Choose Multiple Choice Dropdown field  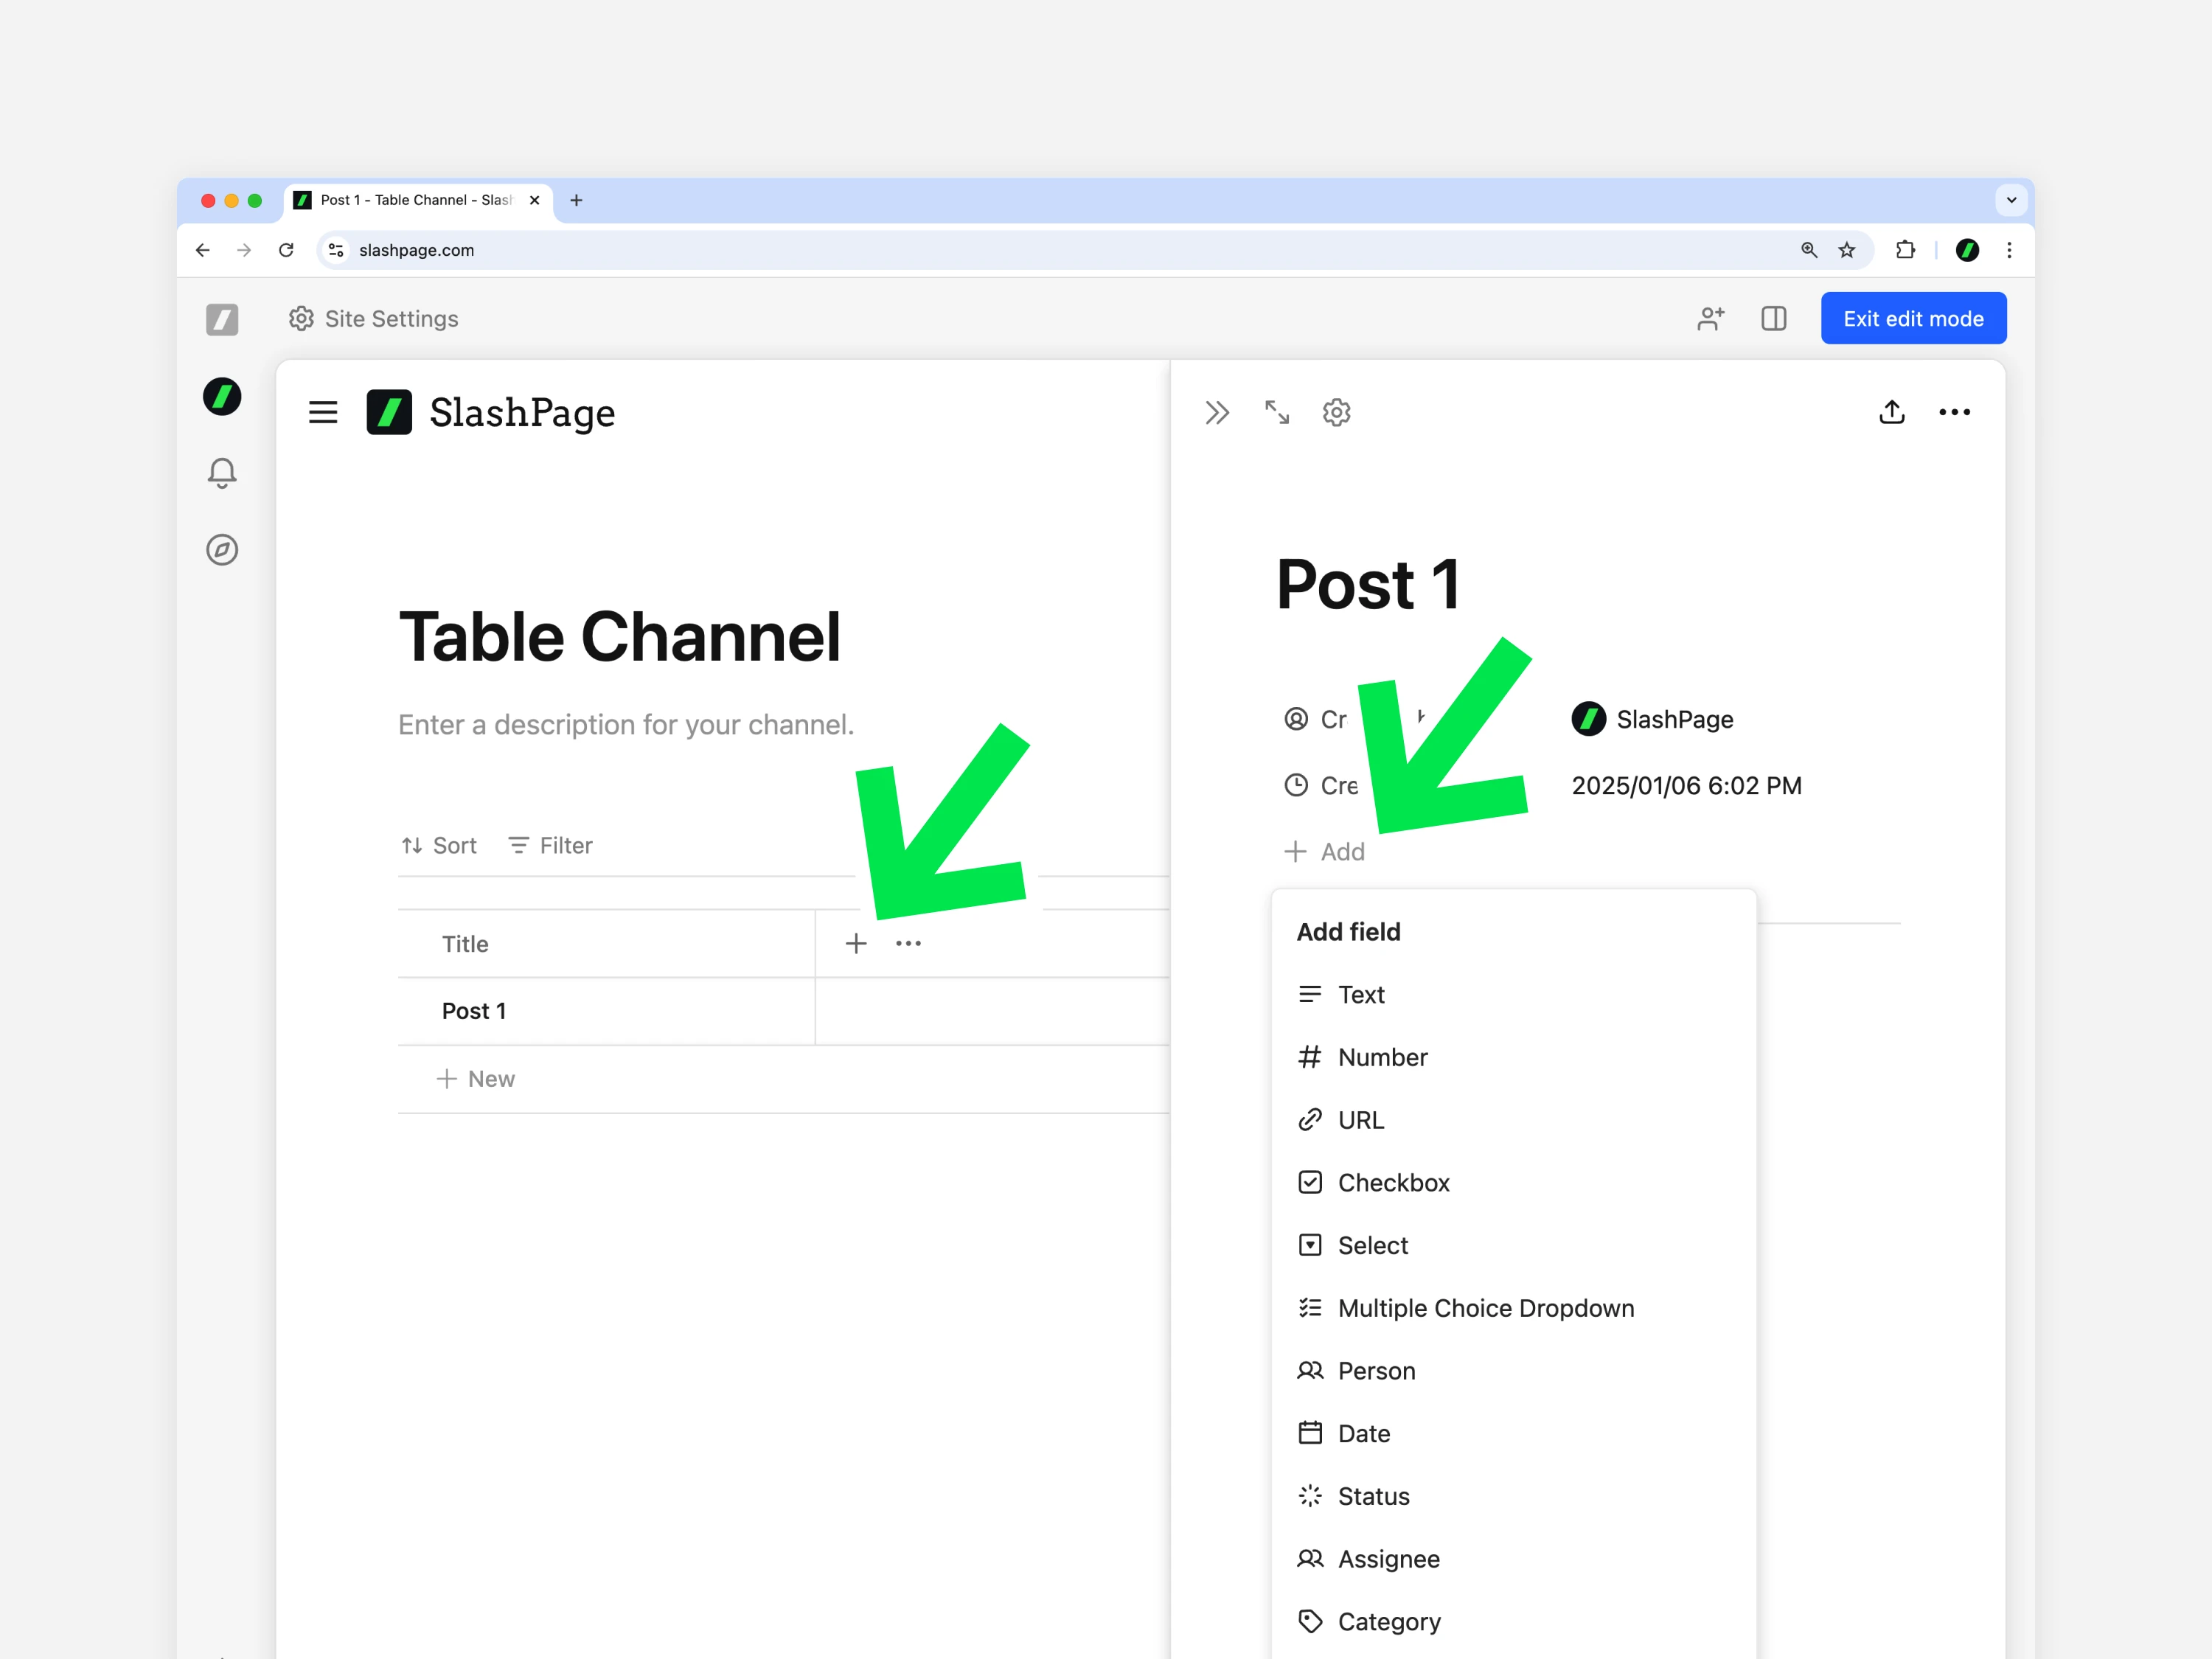pyautogui.click(x=1513, y=1308)
